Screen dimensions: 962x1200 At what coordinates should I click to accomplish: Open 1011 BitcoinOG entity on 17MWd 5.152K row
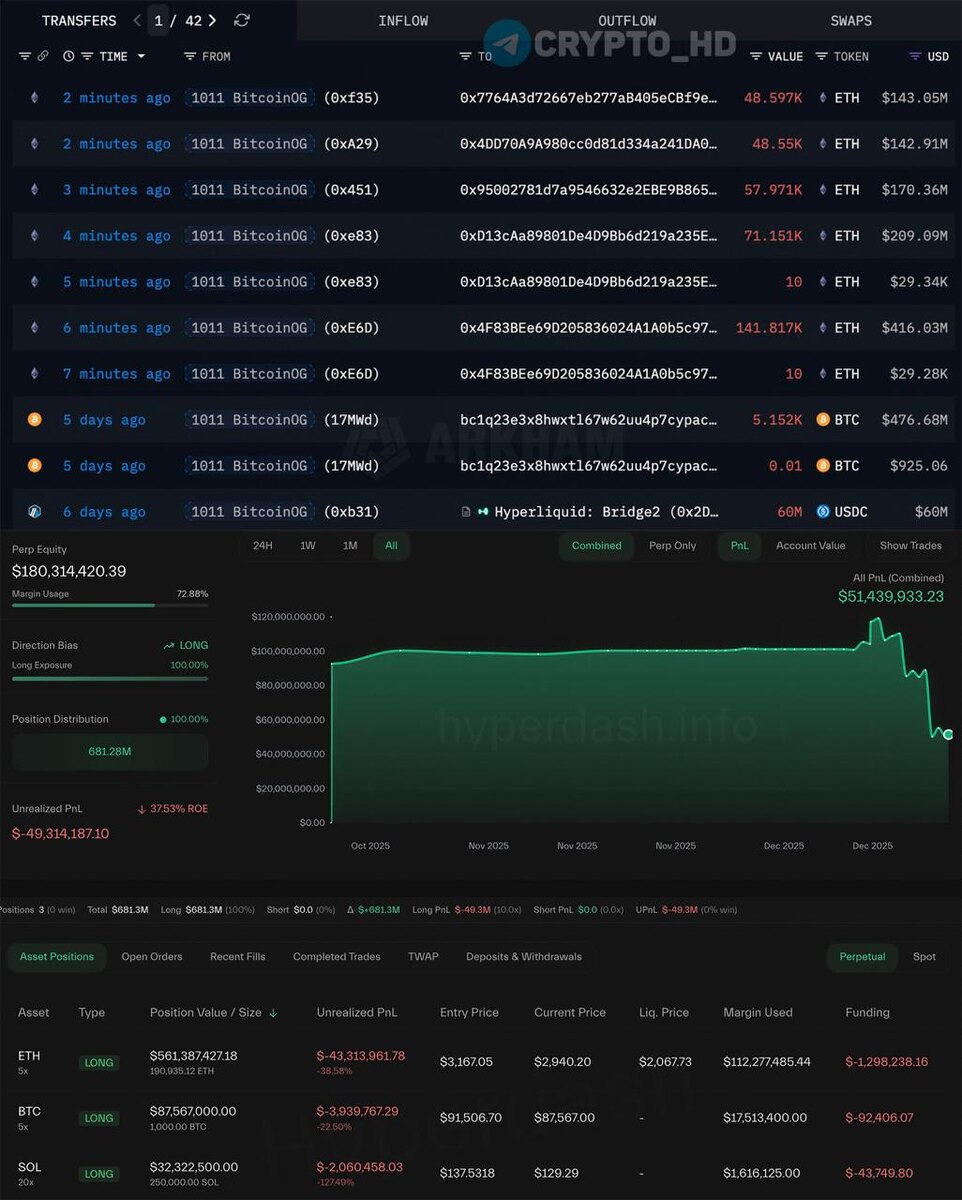tap(249, 420)
